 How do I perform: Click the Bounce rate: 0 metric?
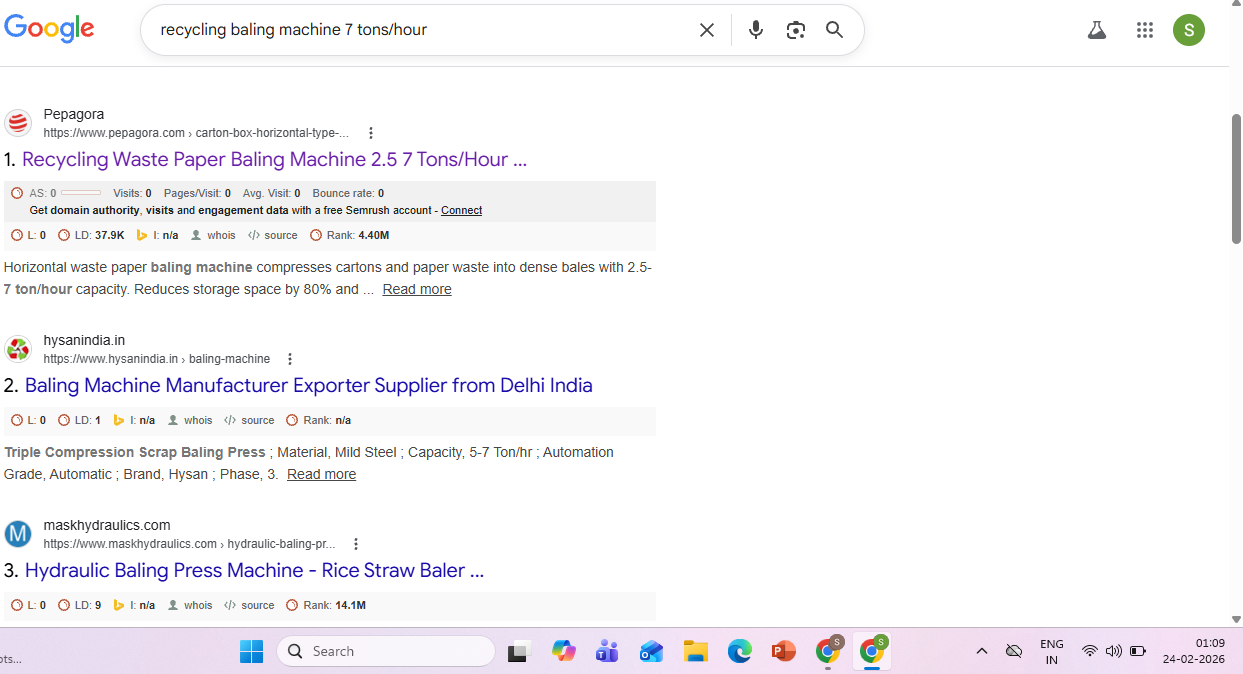[348, 193]
